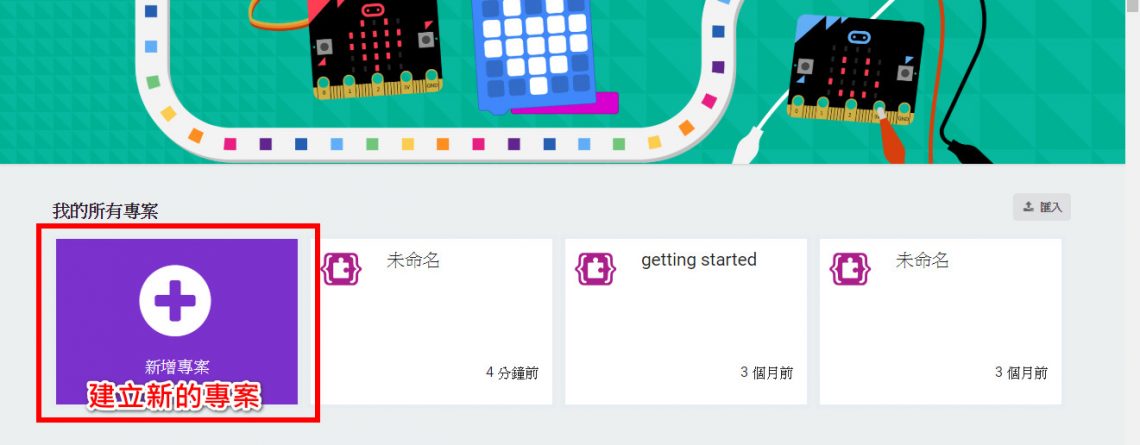Open the 未命名 project edited 4 分鐘前
This screenshot has height=445, width=1140.
413,260
